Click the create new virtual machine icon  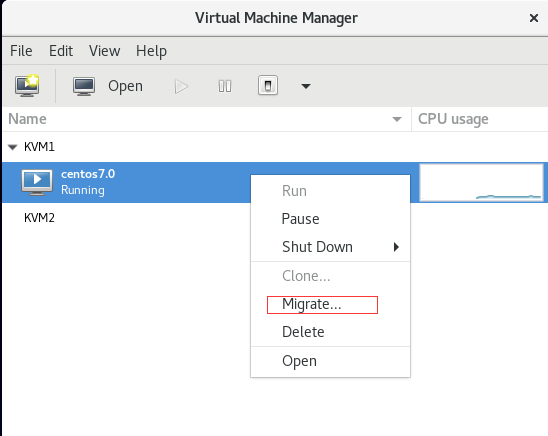(27, 86)
